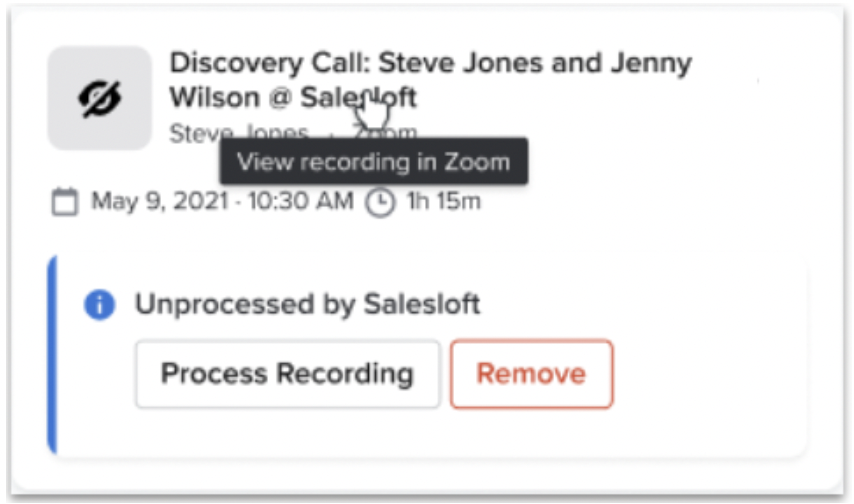Image resolution: width=854 pixels, height=504 pixels.
Task: Click the blue info circle icon
Action: [x=99, y=304]
